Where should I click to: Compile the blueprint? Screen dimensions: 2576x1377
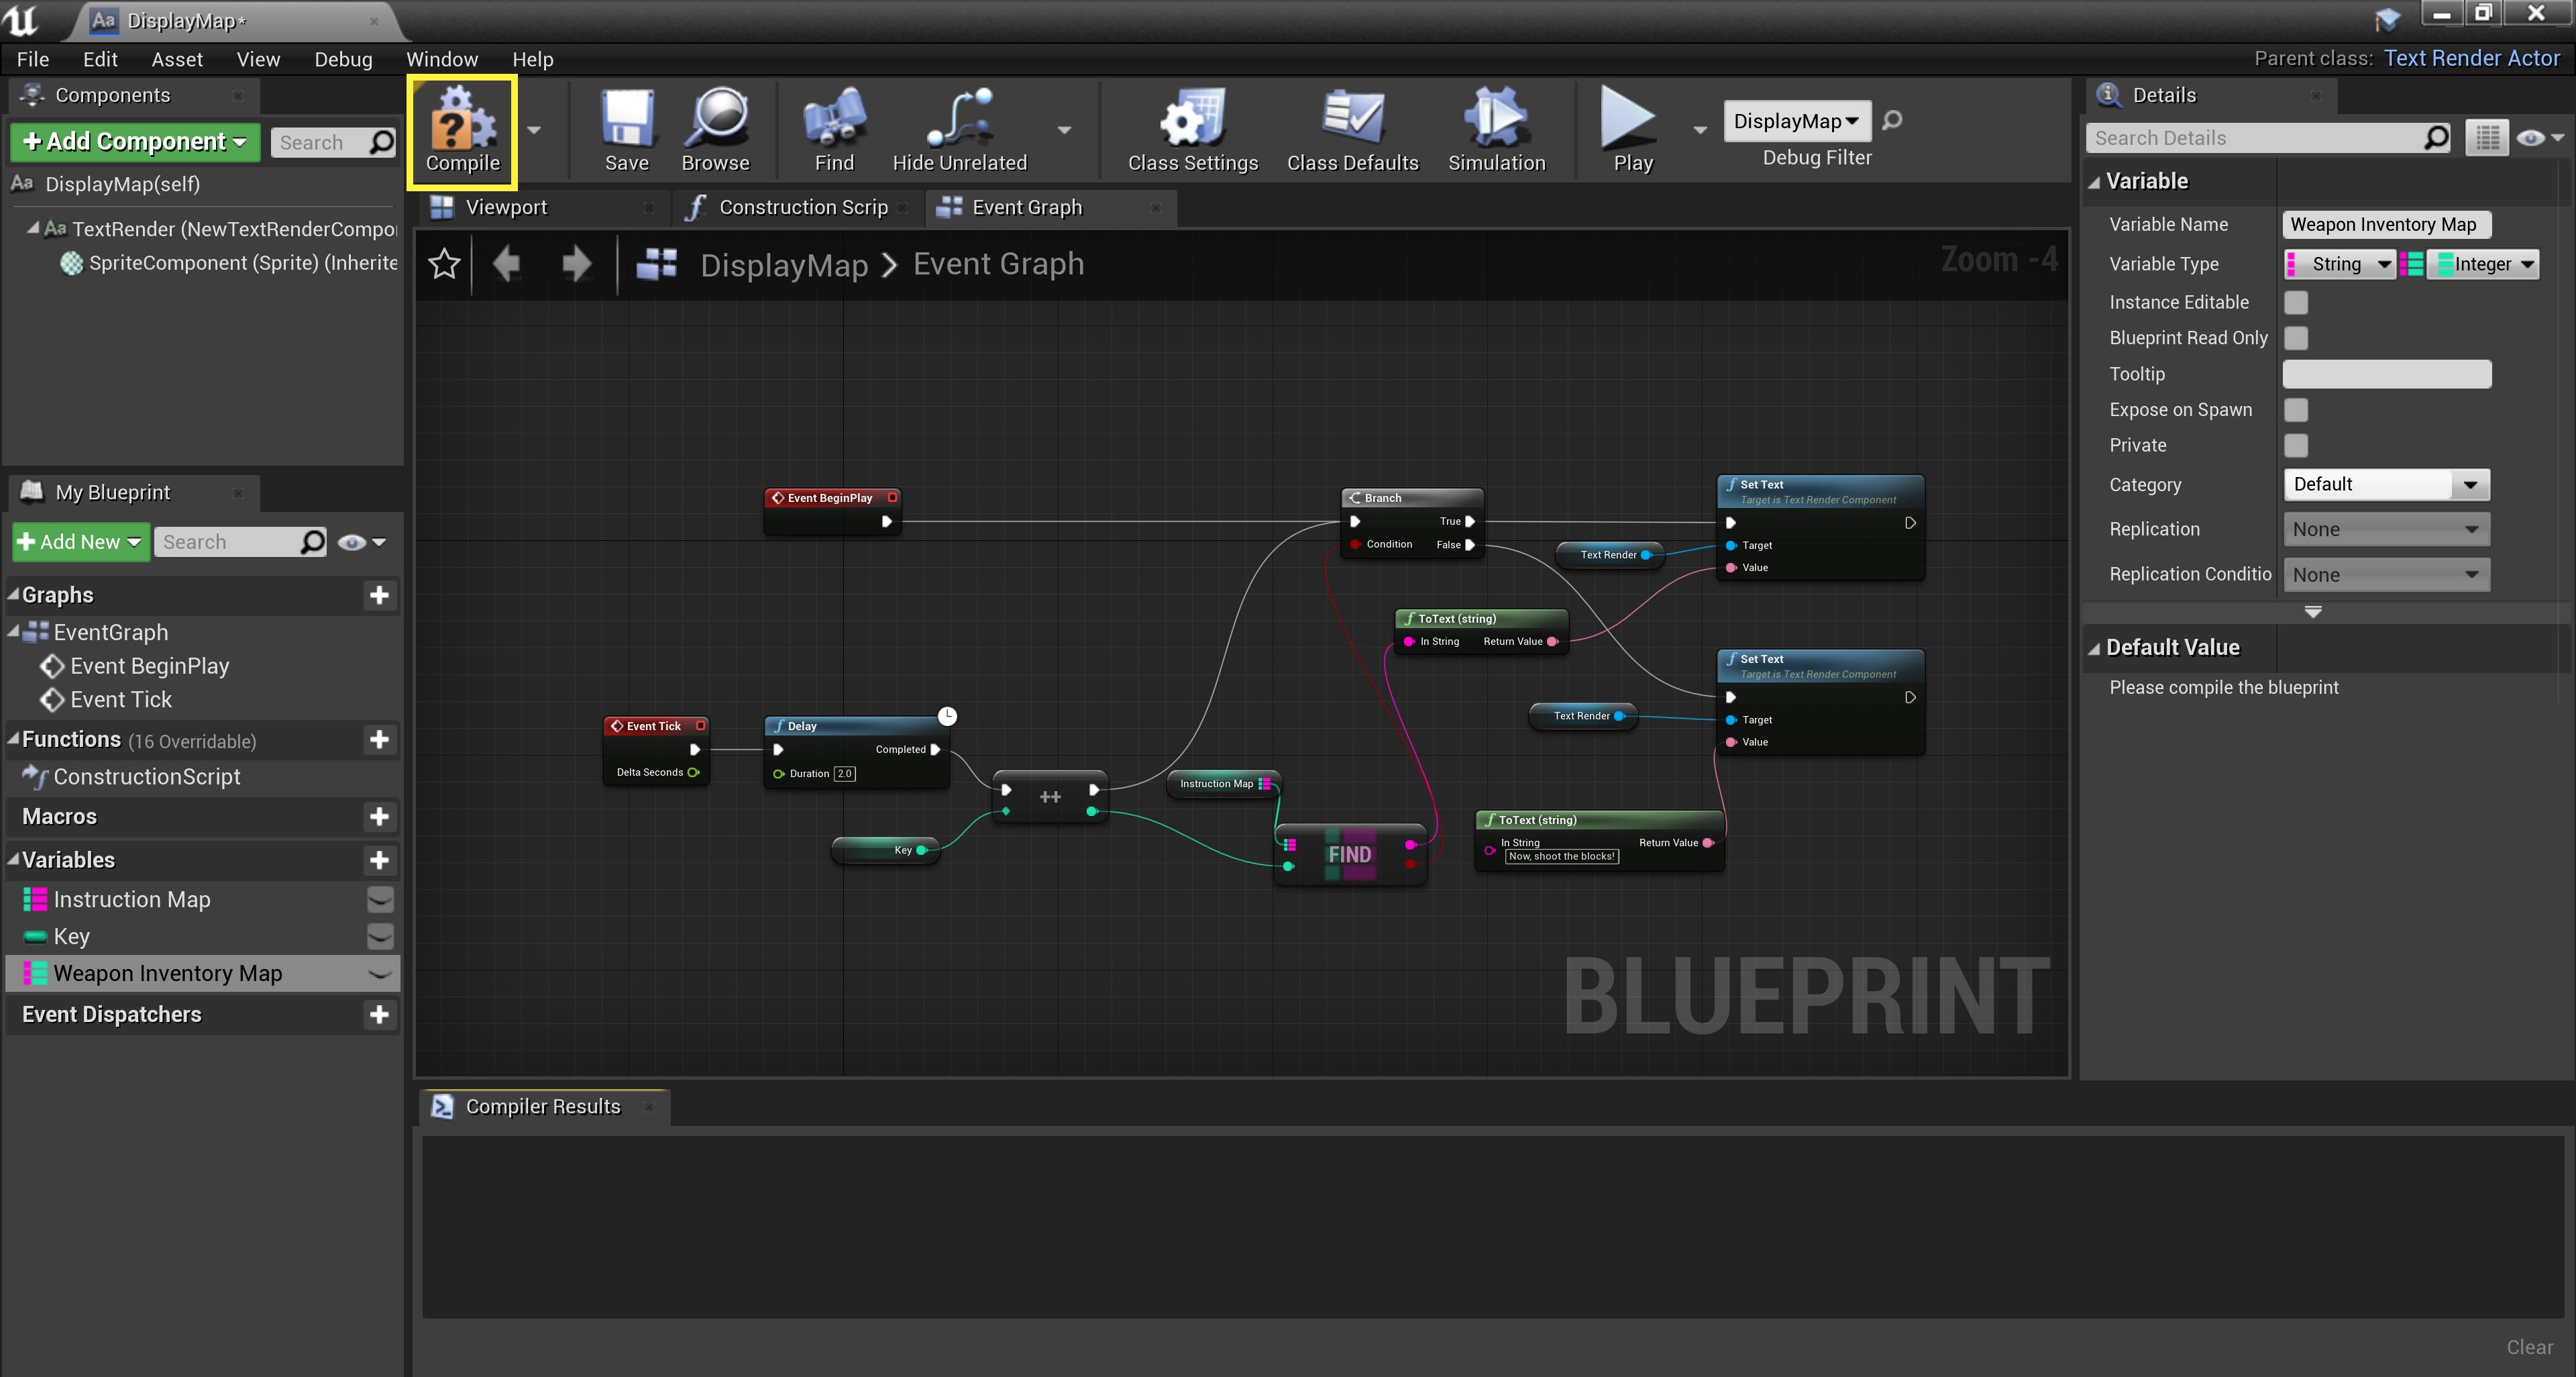click(460, 130)
